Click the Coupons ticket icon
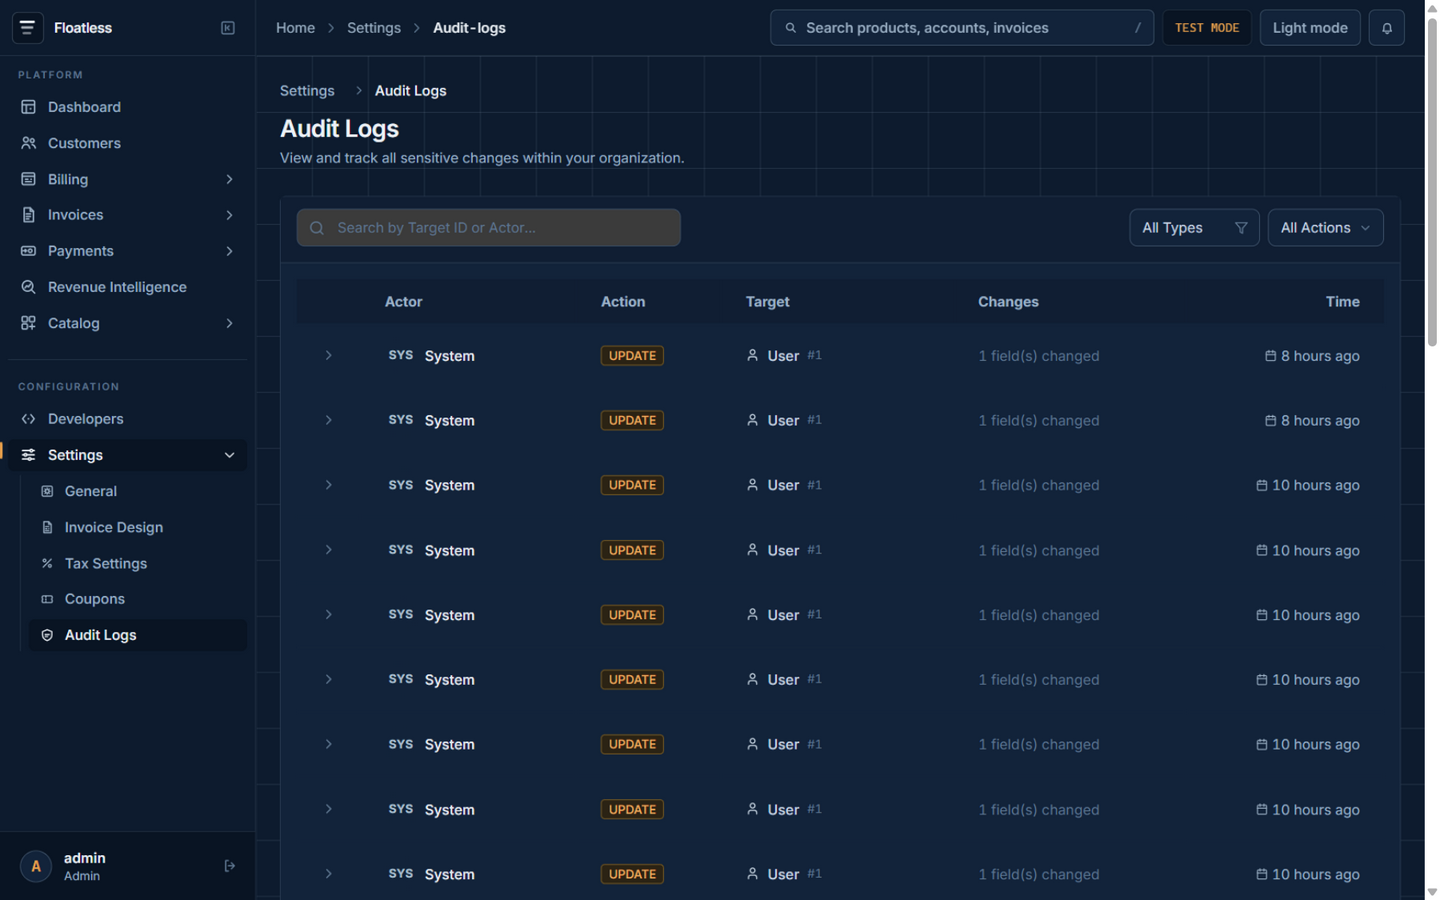Image resolution: width=1440 pixels, height=900 pixels. pos(47,599)
